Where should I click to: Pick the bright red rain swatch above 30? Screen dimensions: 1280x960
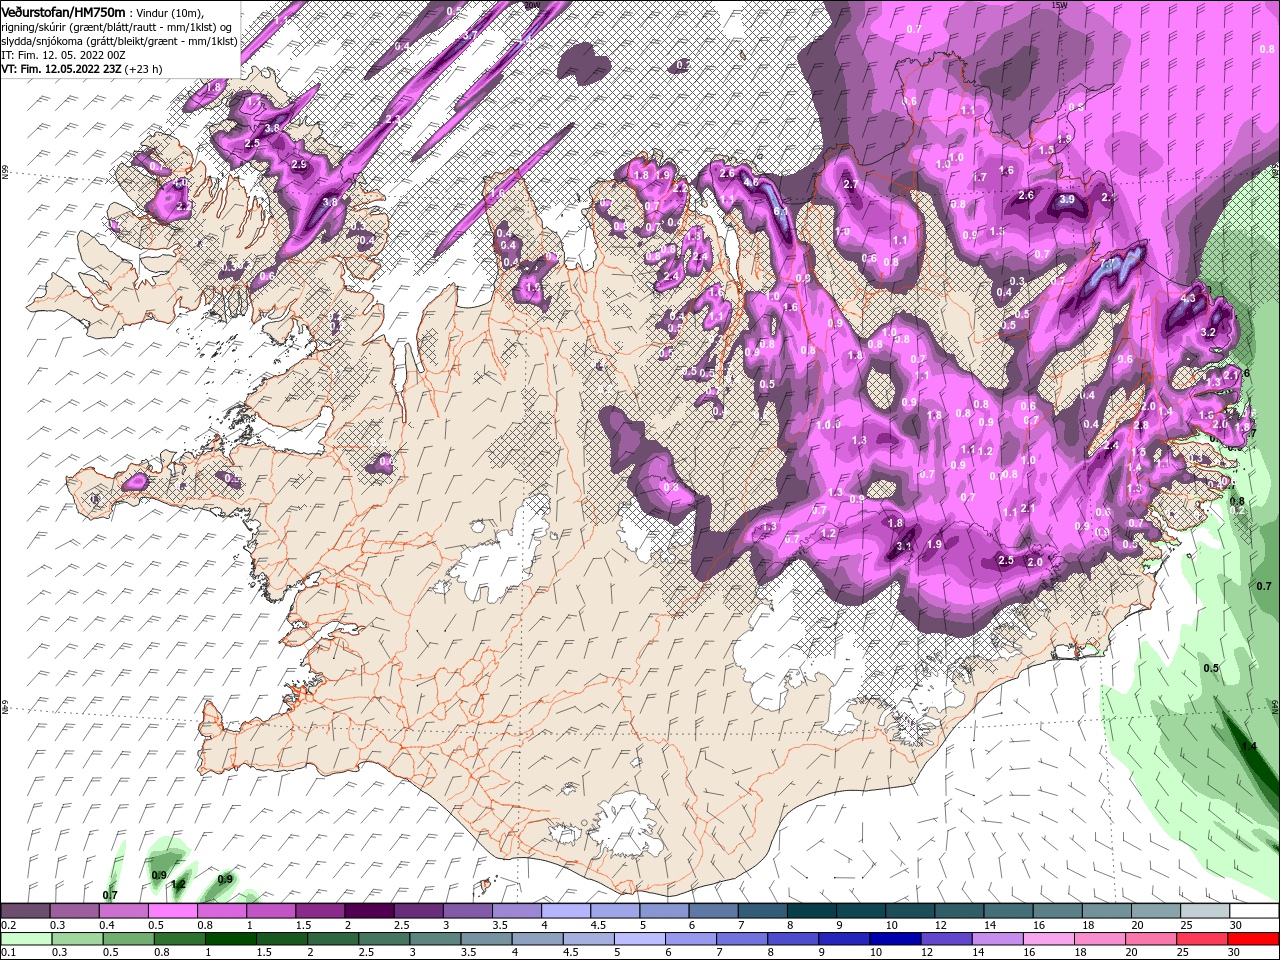[1253, 938]
